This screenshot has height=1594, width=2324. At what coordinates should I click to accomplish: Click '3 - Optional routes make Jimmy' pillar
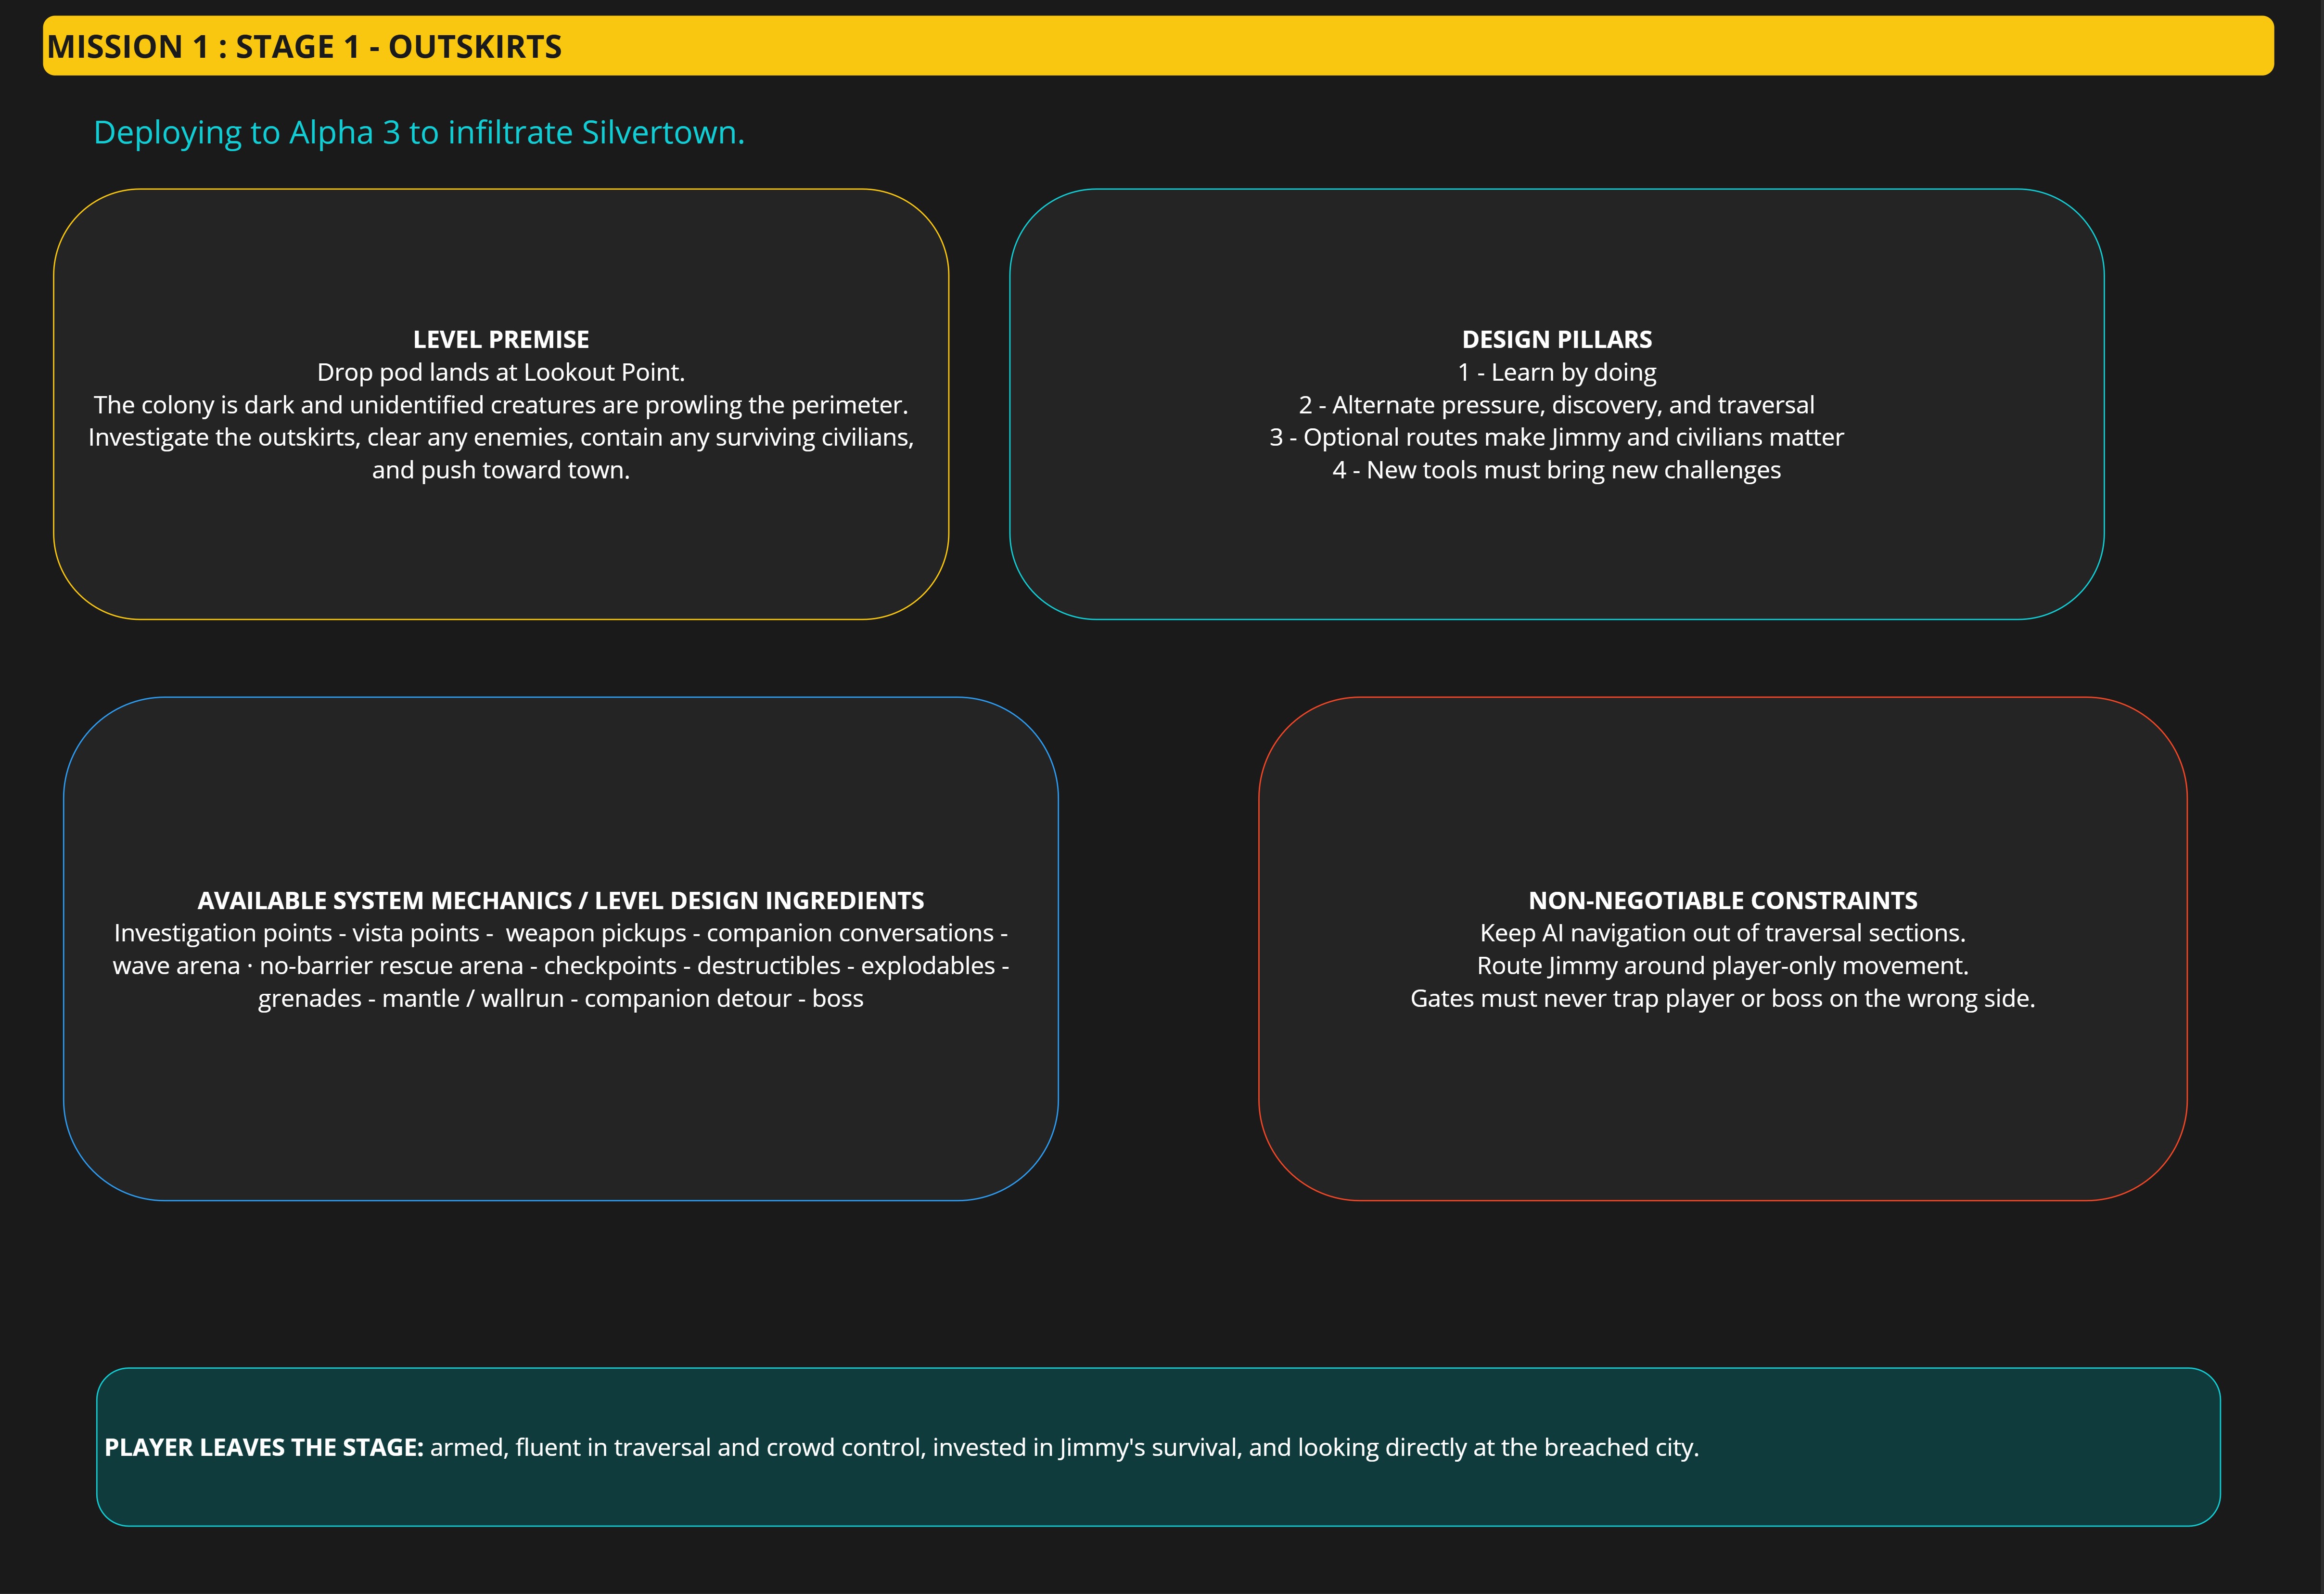(x=1557, y=437)
